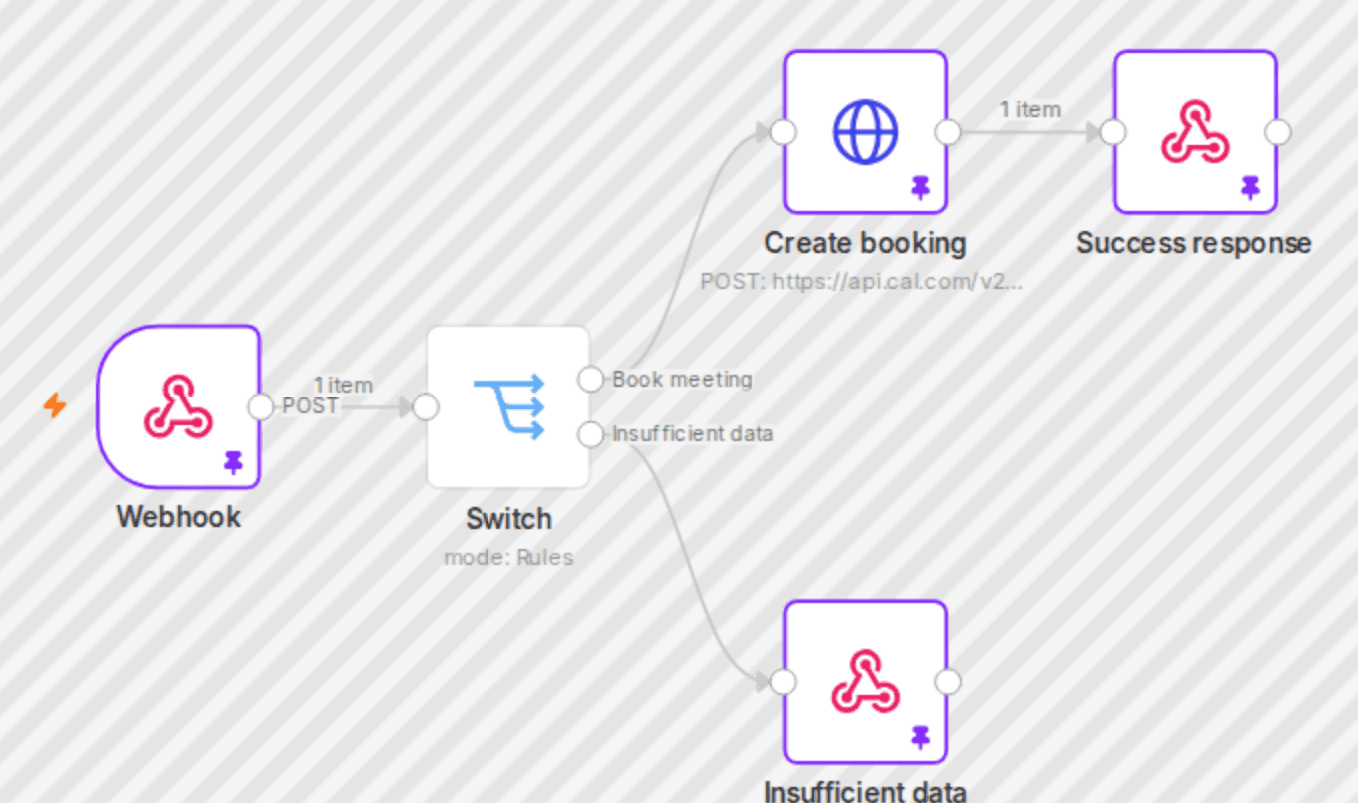The width and height of the screenshot is (1358, 803).
Task: Click the Webhook node output connector
Action: tap(261, 407)
